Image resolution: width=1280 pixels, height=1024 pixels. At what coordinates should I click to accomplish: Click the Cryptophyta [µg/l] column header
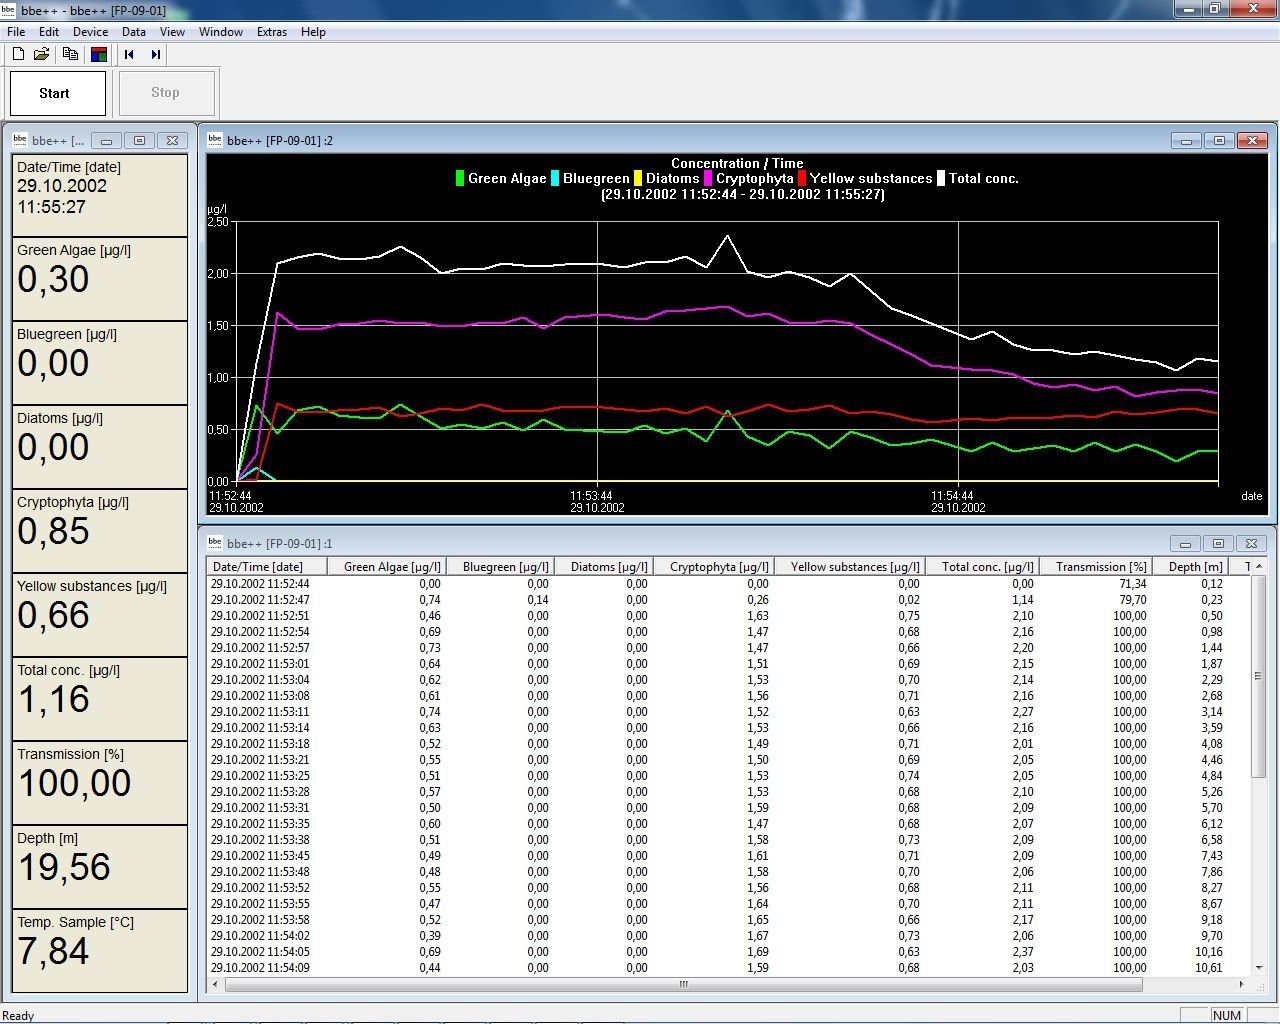click(x=718, y=566)
